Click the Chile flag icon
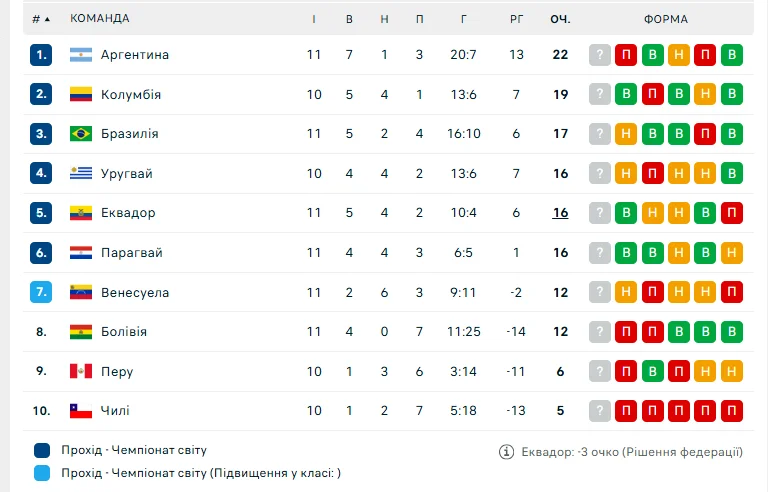 click(81, 411)
